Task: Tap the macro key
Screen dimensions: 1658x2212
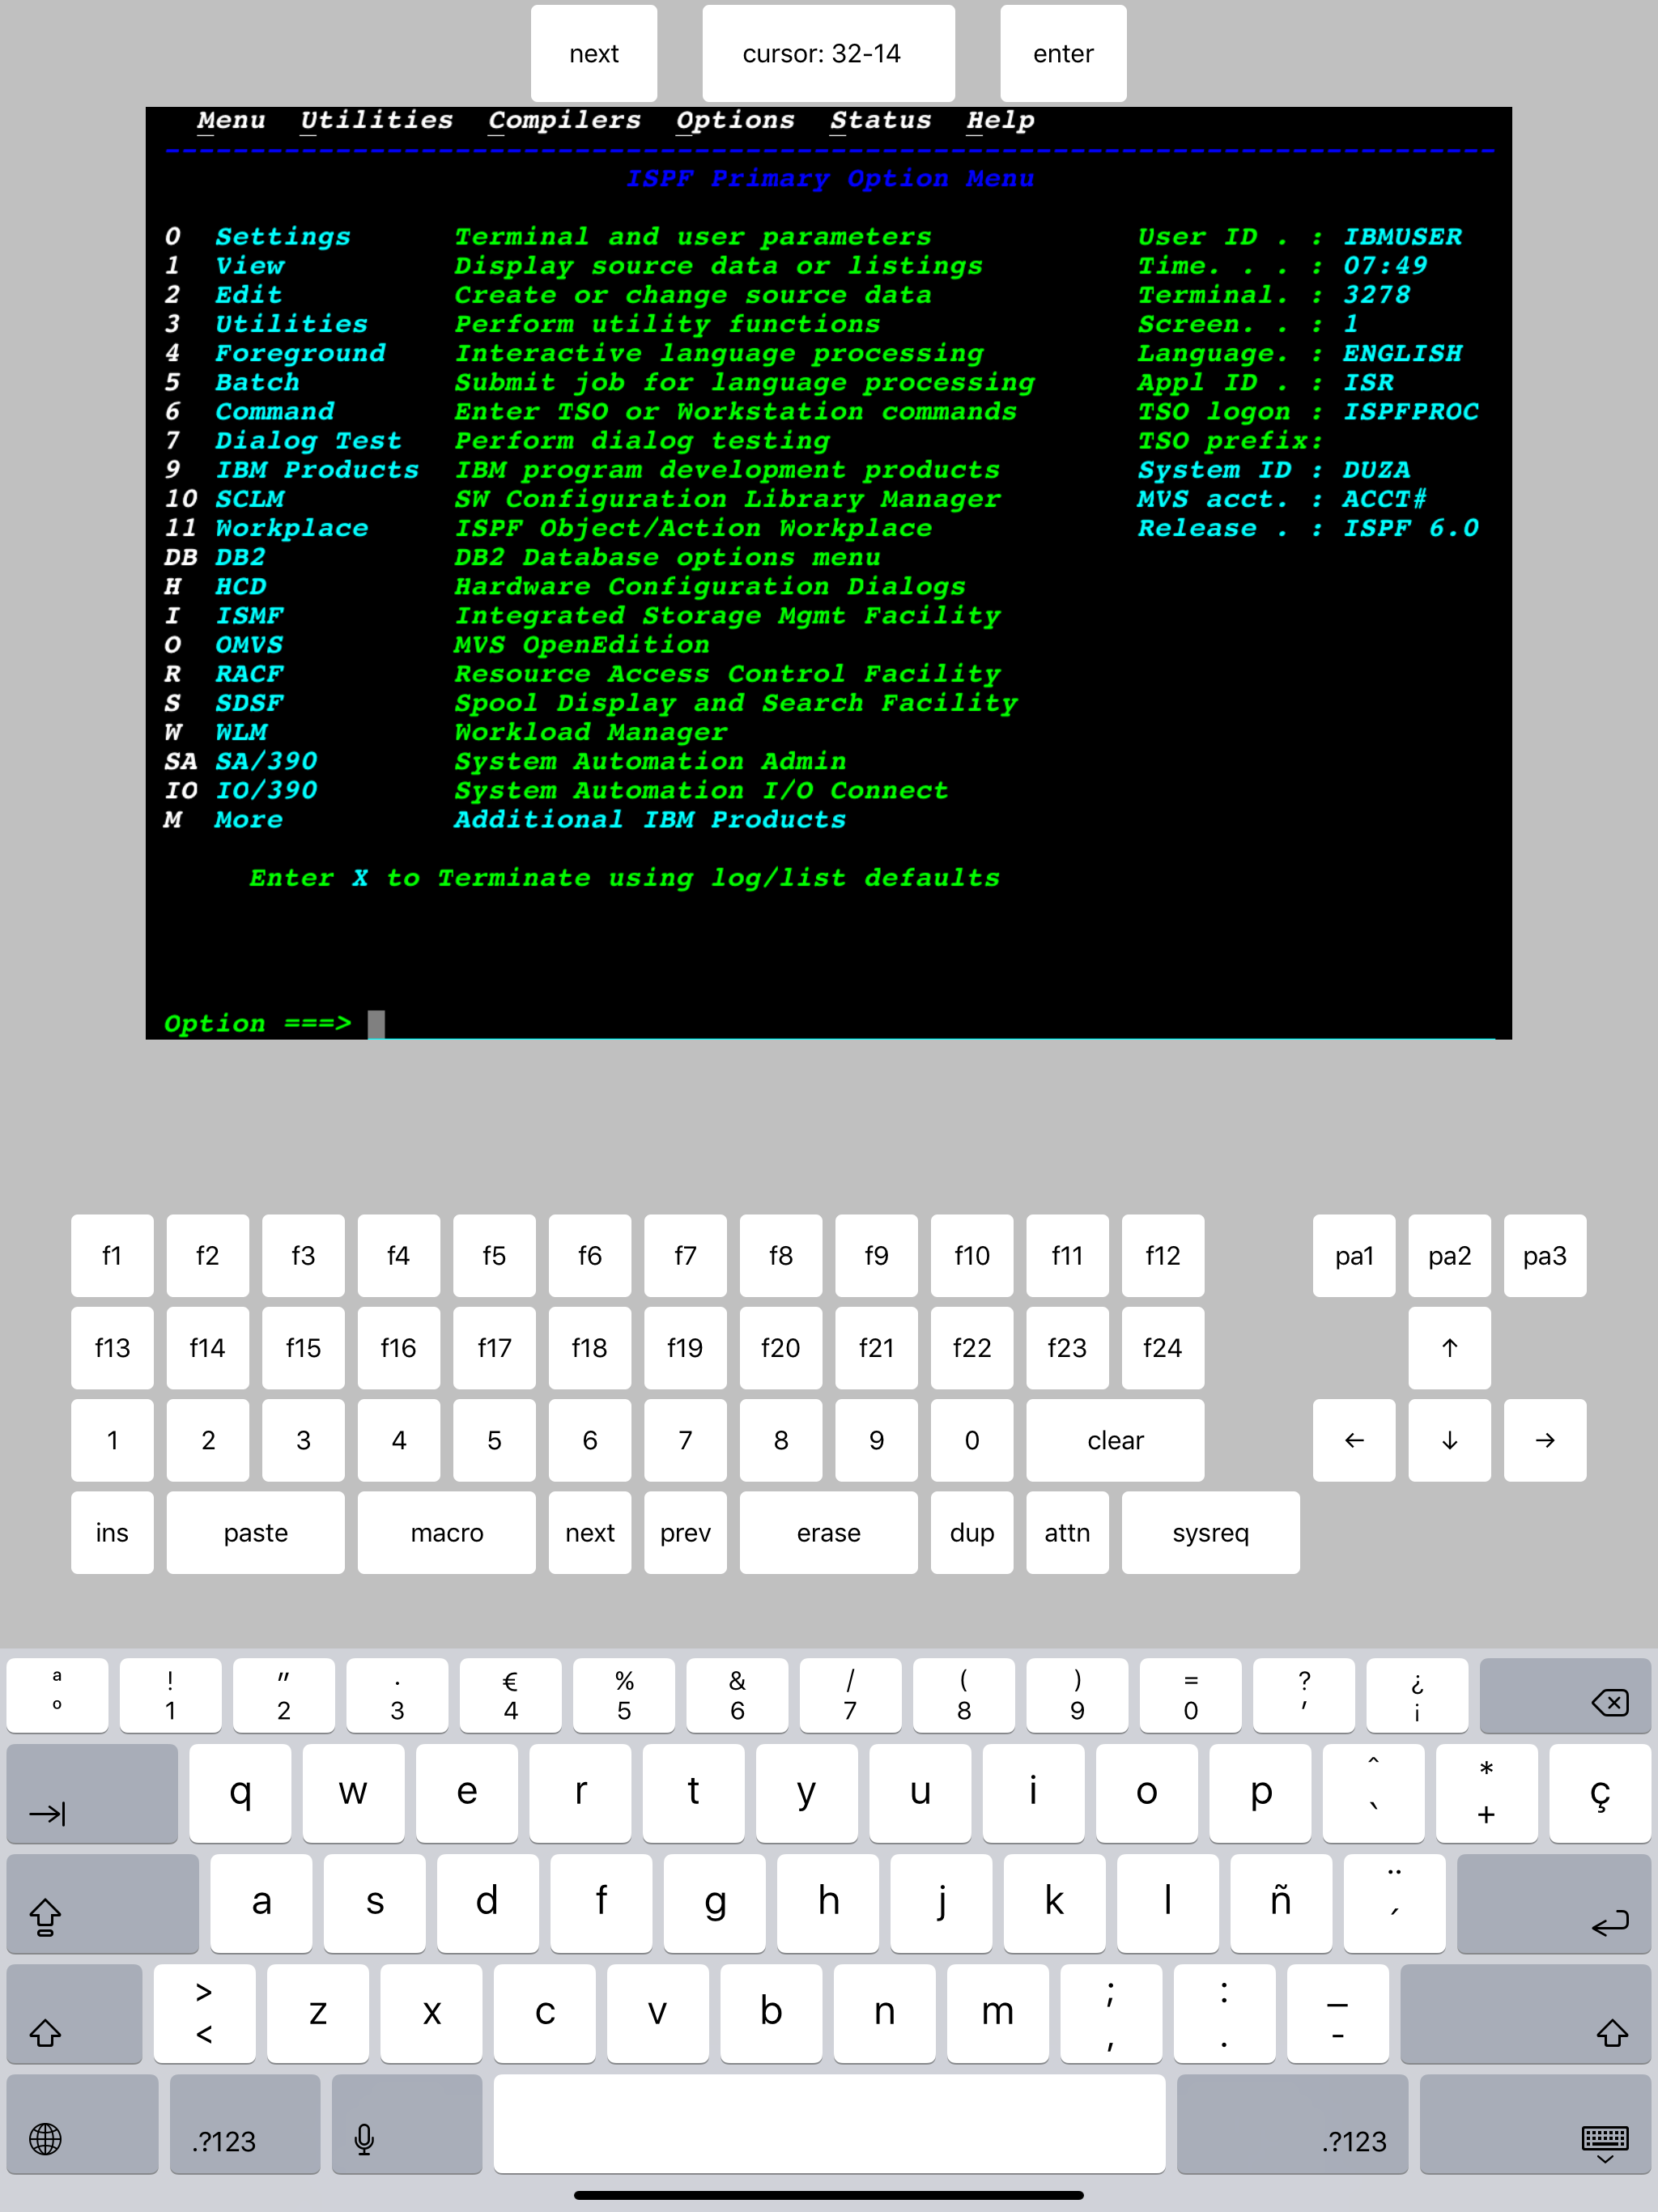Action: [x=446, y=1532]
